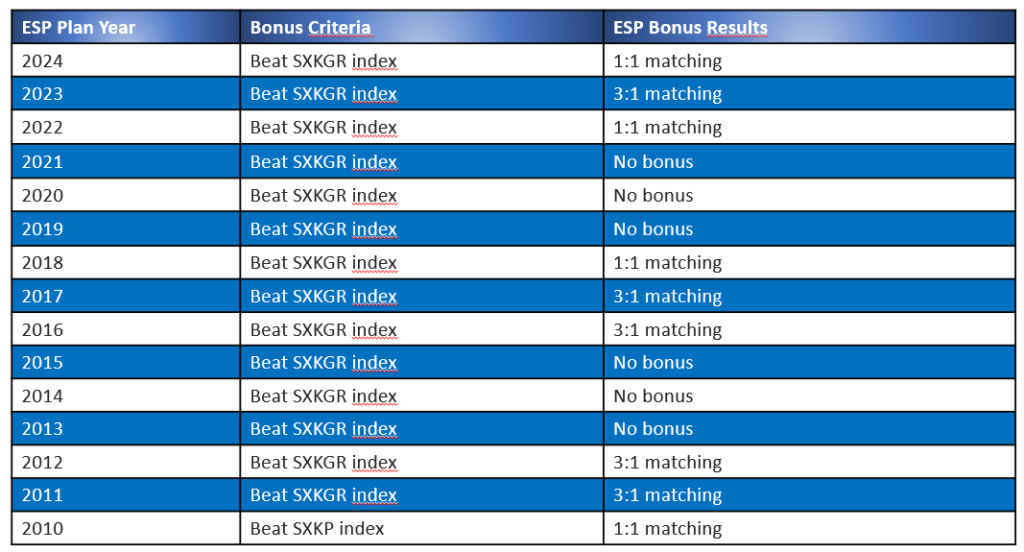Image resolution: width=1024 pixels, height=552 pixels.
Task: Select the 1:1 matching result for 2010
Action: 668,528
